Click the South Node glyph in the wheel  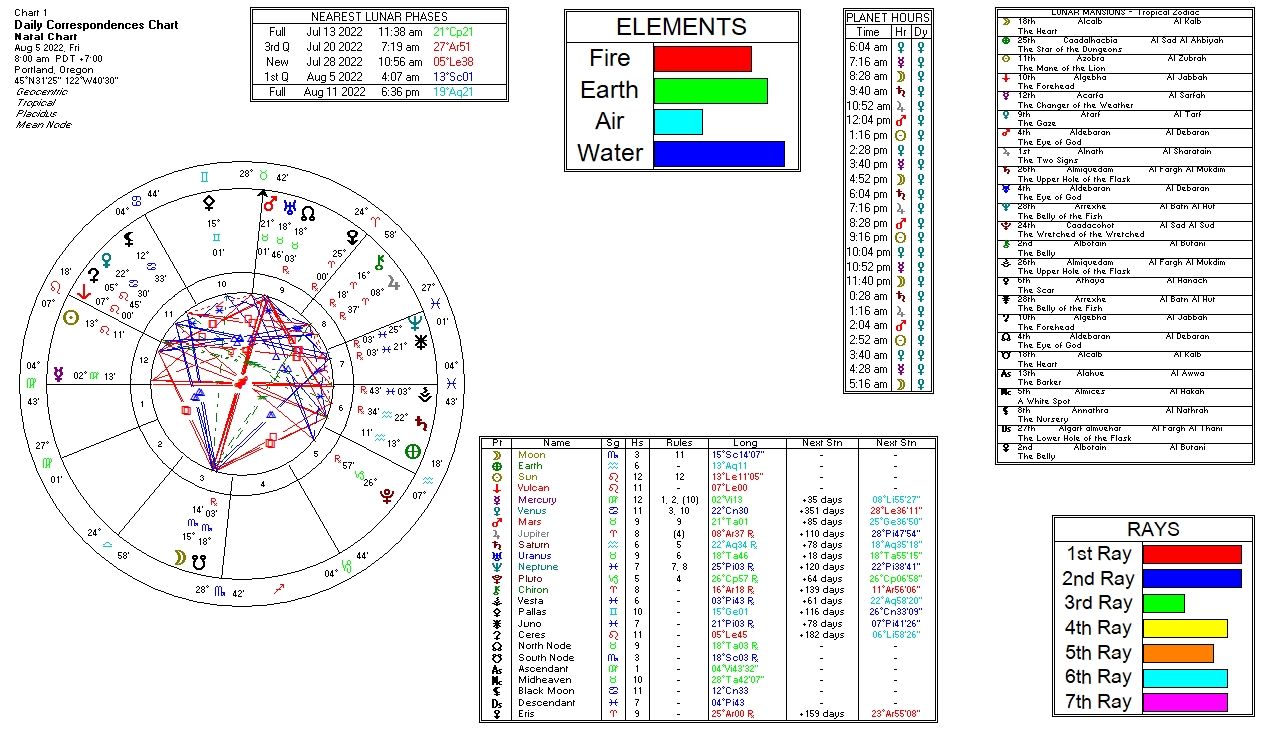(198, 562)
